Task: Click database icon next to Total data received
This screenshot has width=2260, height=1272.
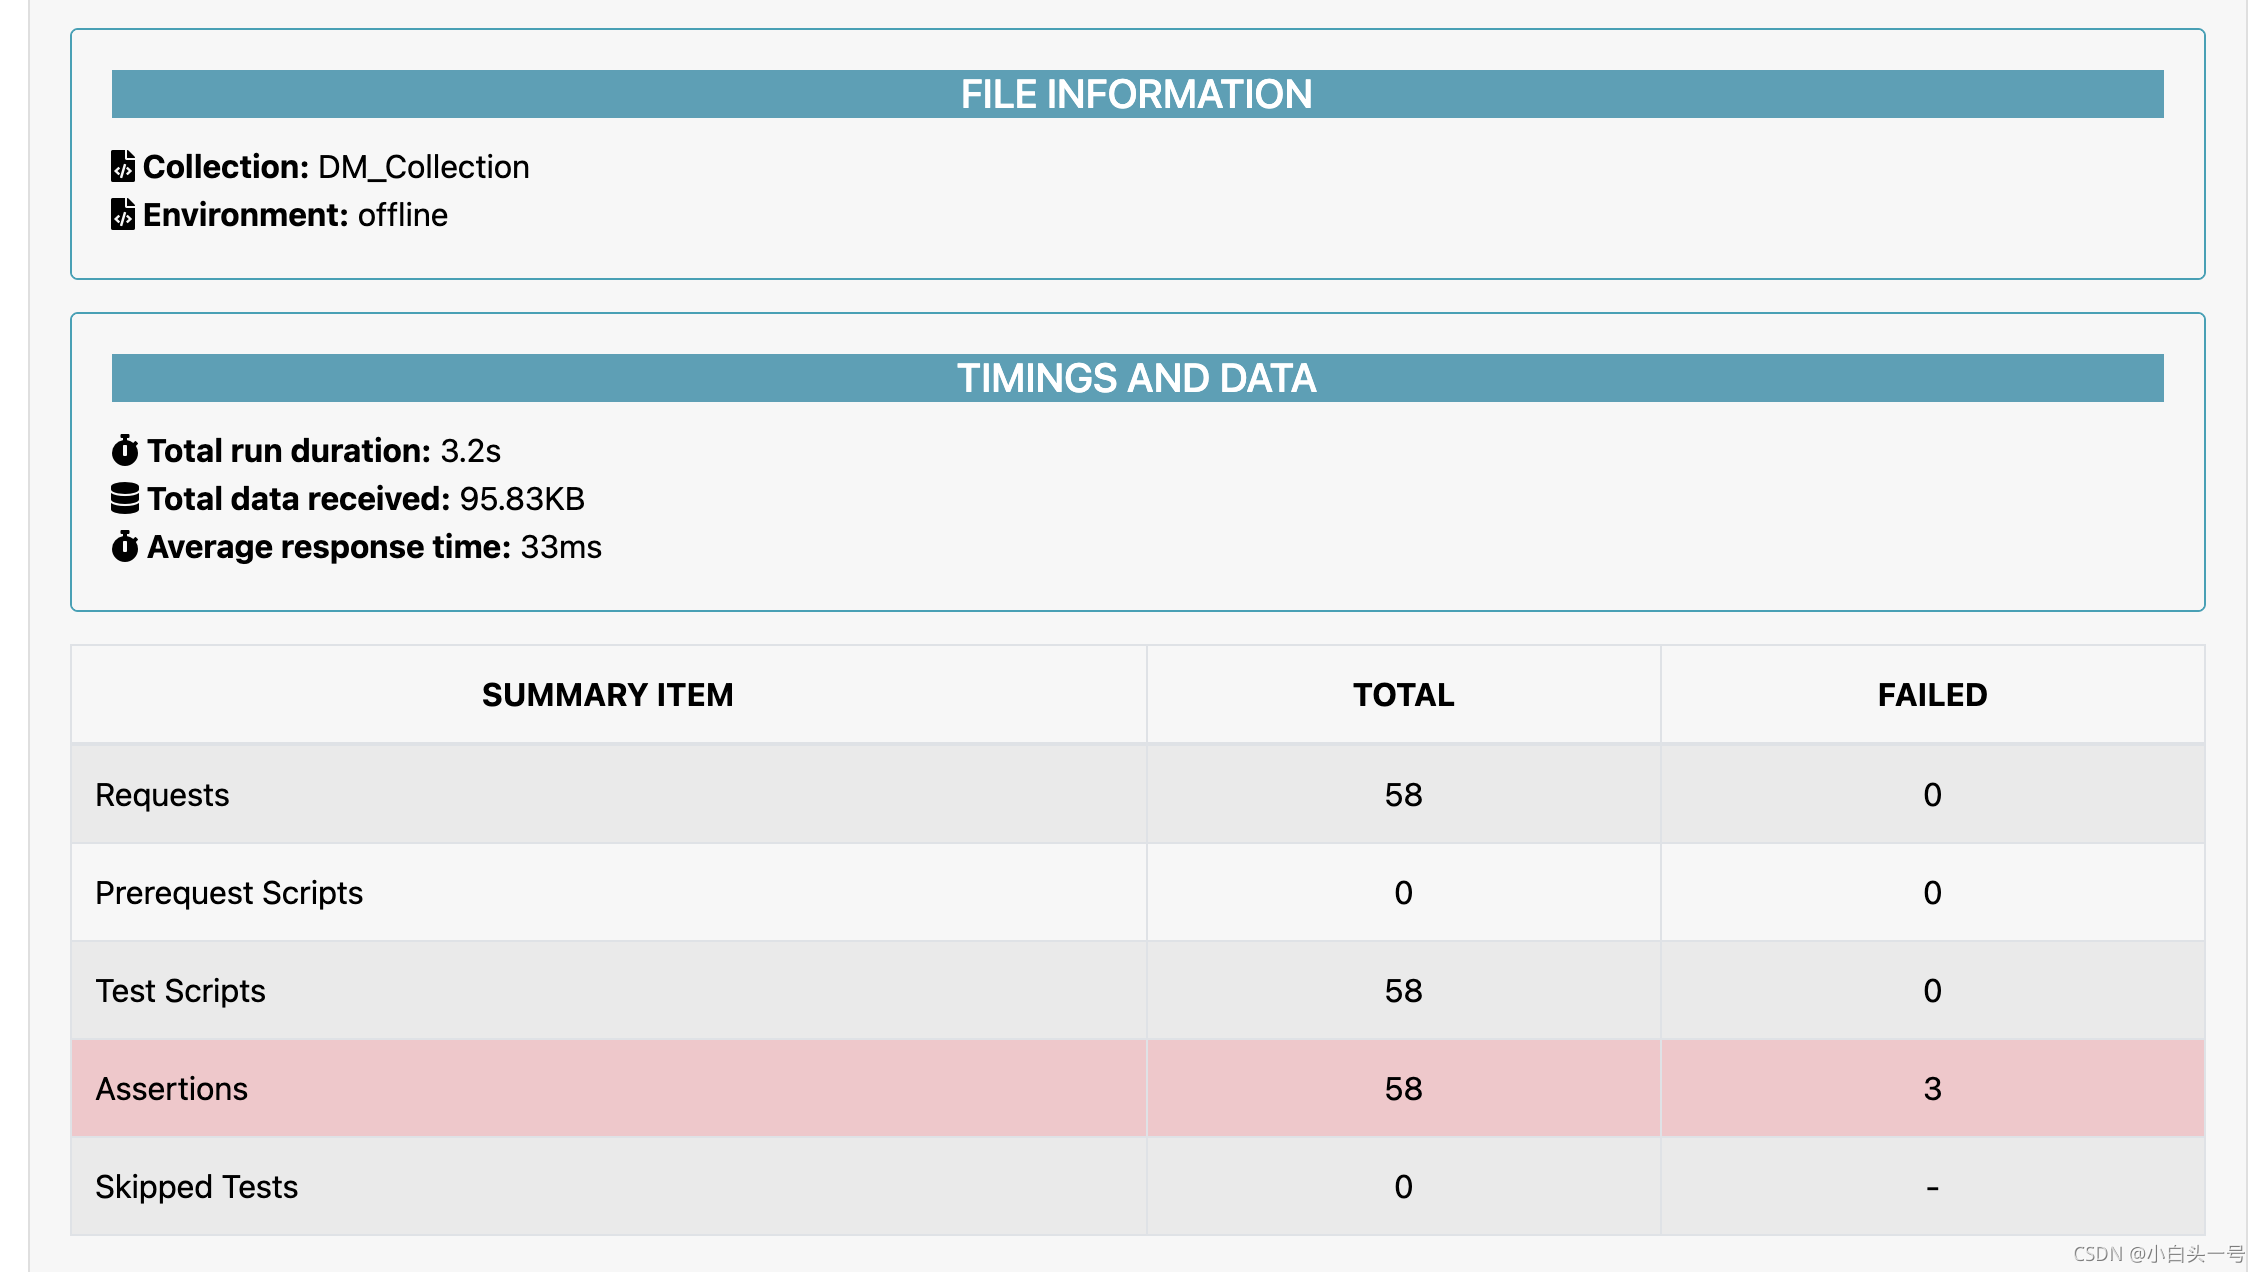Action: [125, 498]
